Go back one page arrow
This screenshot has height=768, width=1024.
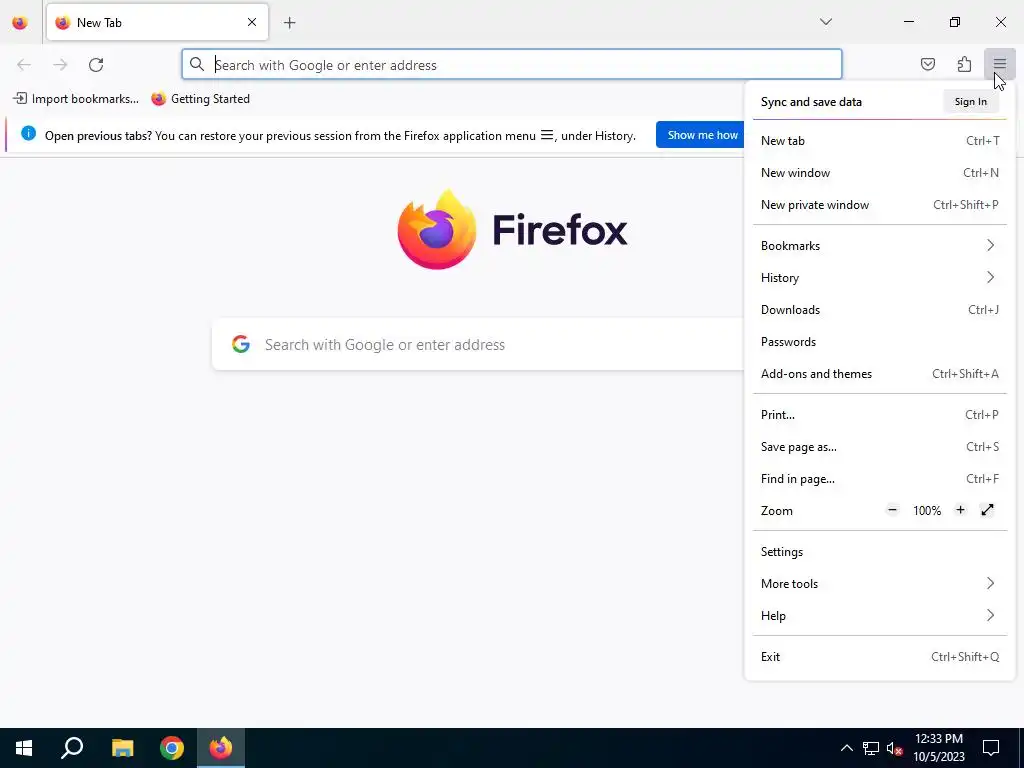[x=24, y=65]
